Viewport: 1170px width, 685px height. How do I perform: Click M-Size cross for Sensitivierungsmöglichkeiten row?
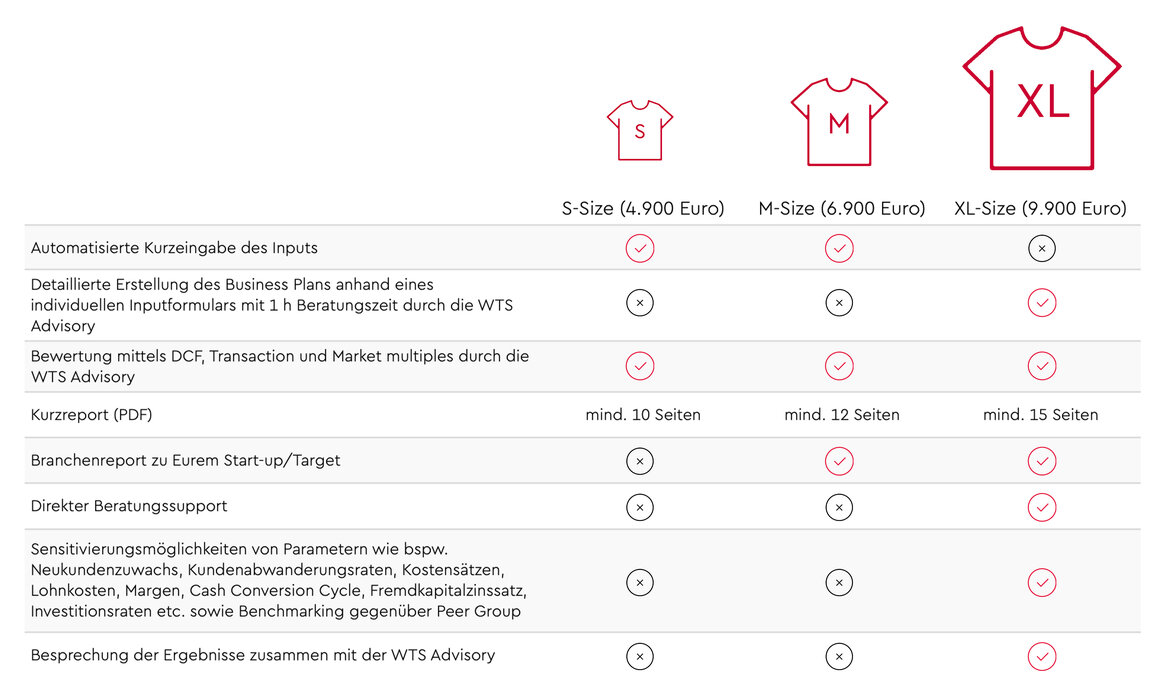[x=839, y=581]
